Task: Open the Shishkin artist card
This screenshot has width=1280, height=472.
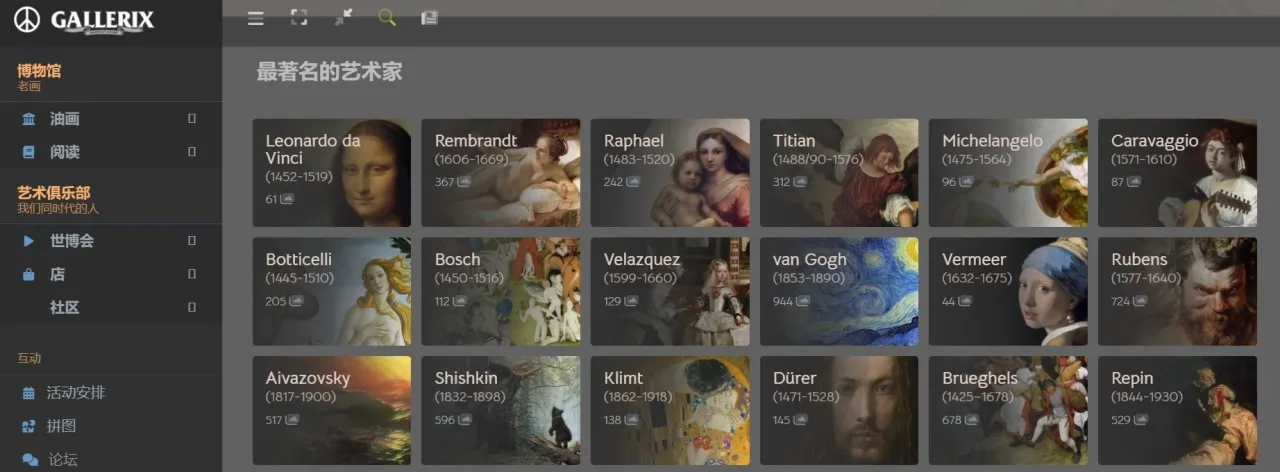Action: click(501, 411)
